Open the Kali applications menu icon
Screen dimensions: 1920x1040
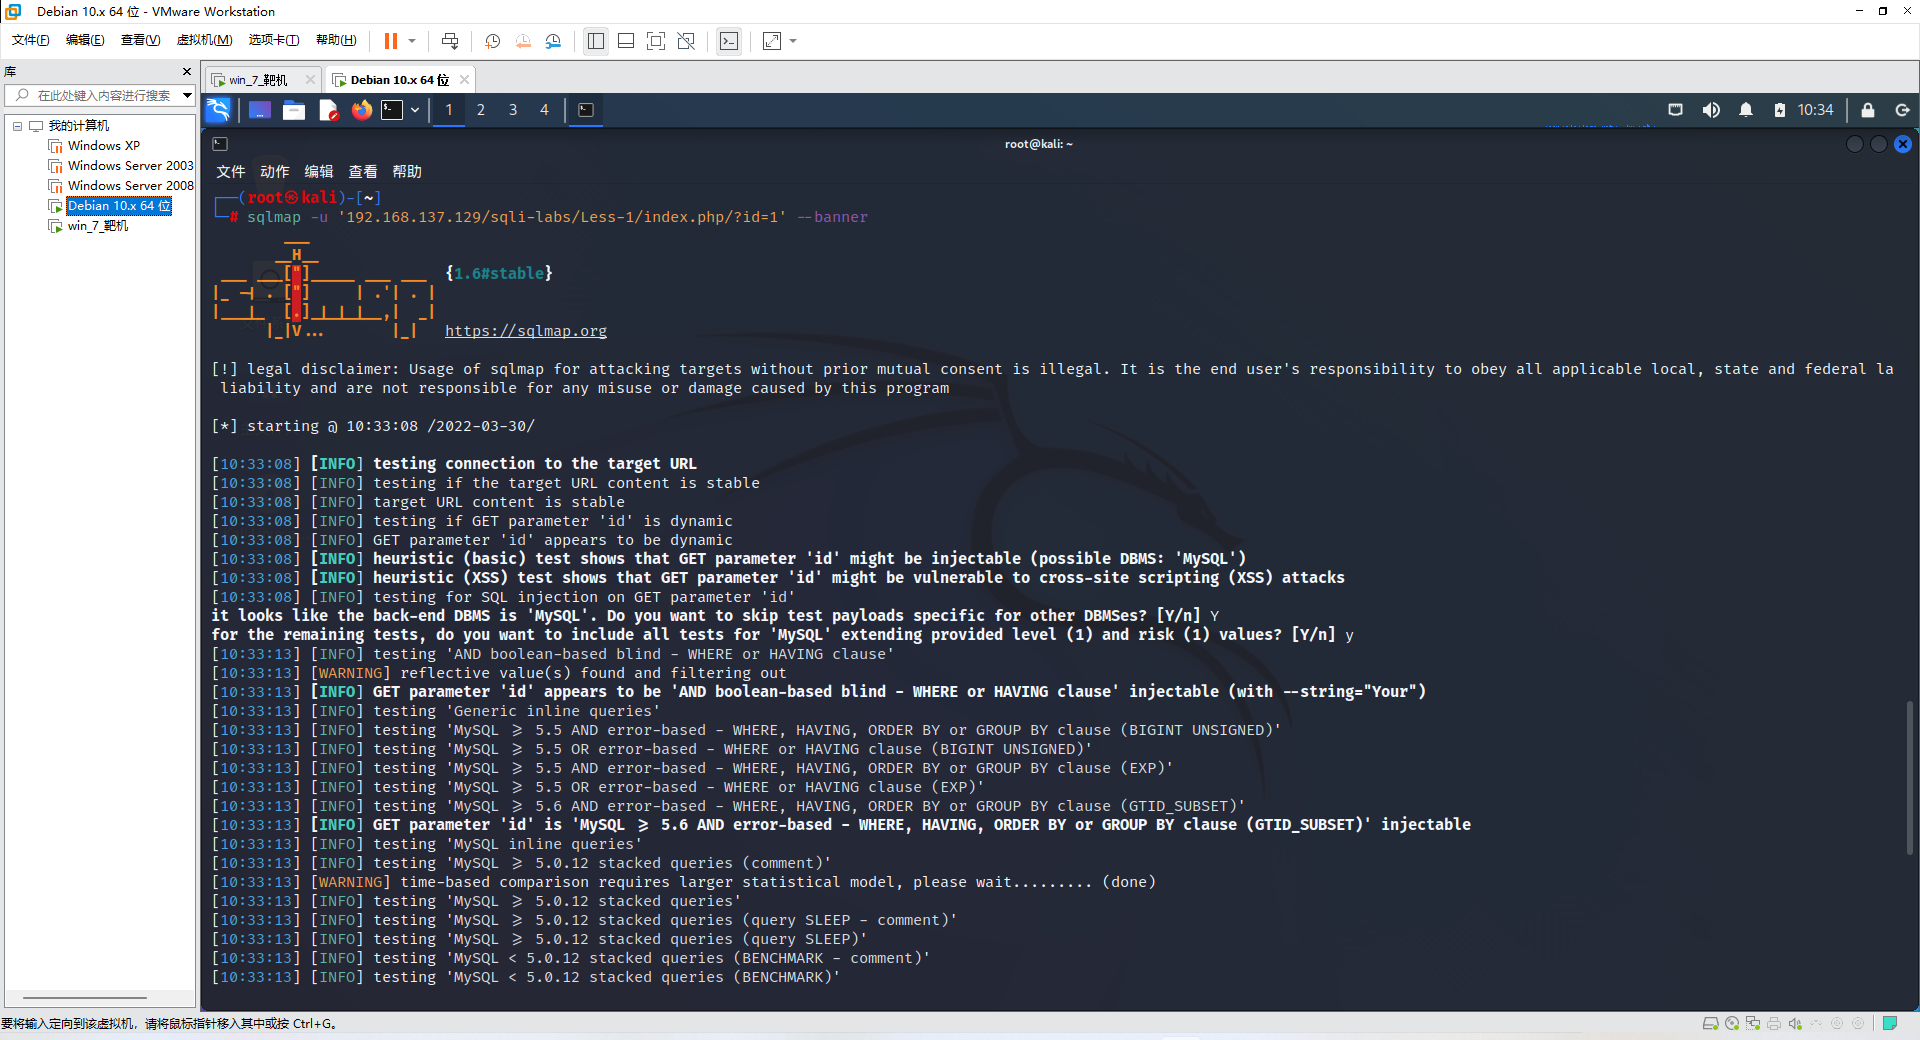[x=218, y=110]
